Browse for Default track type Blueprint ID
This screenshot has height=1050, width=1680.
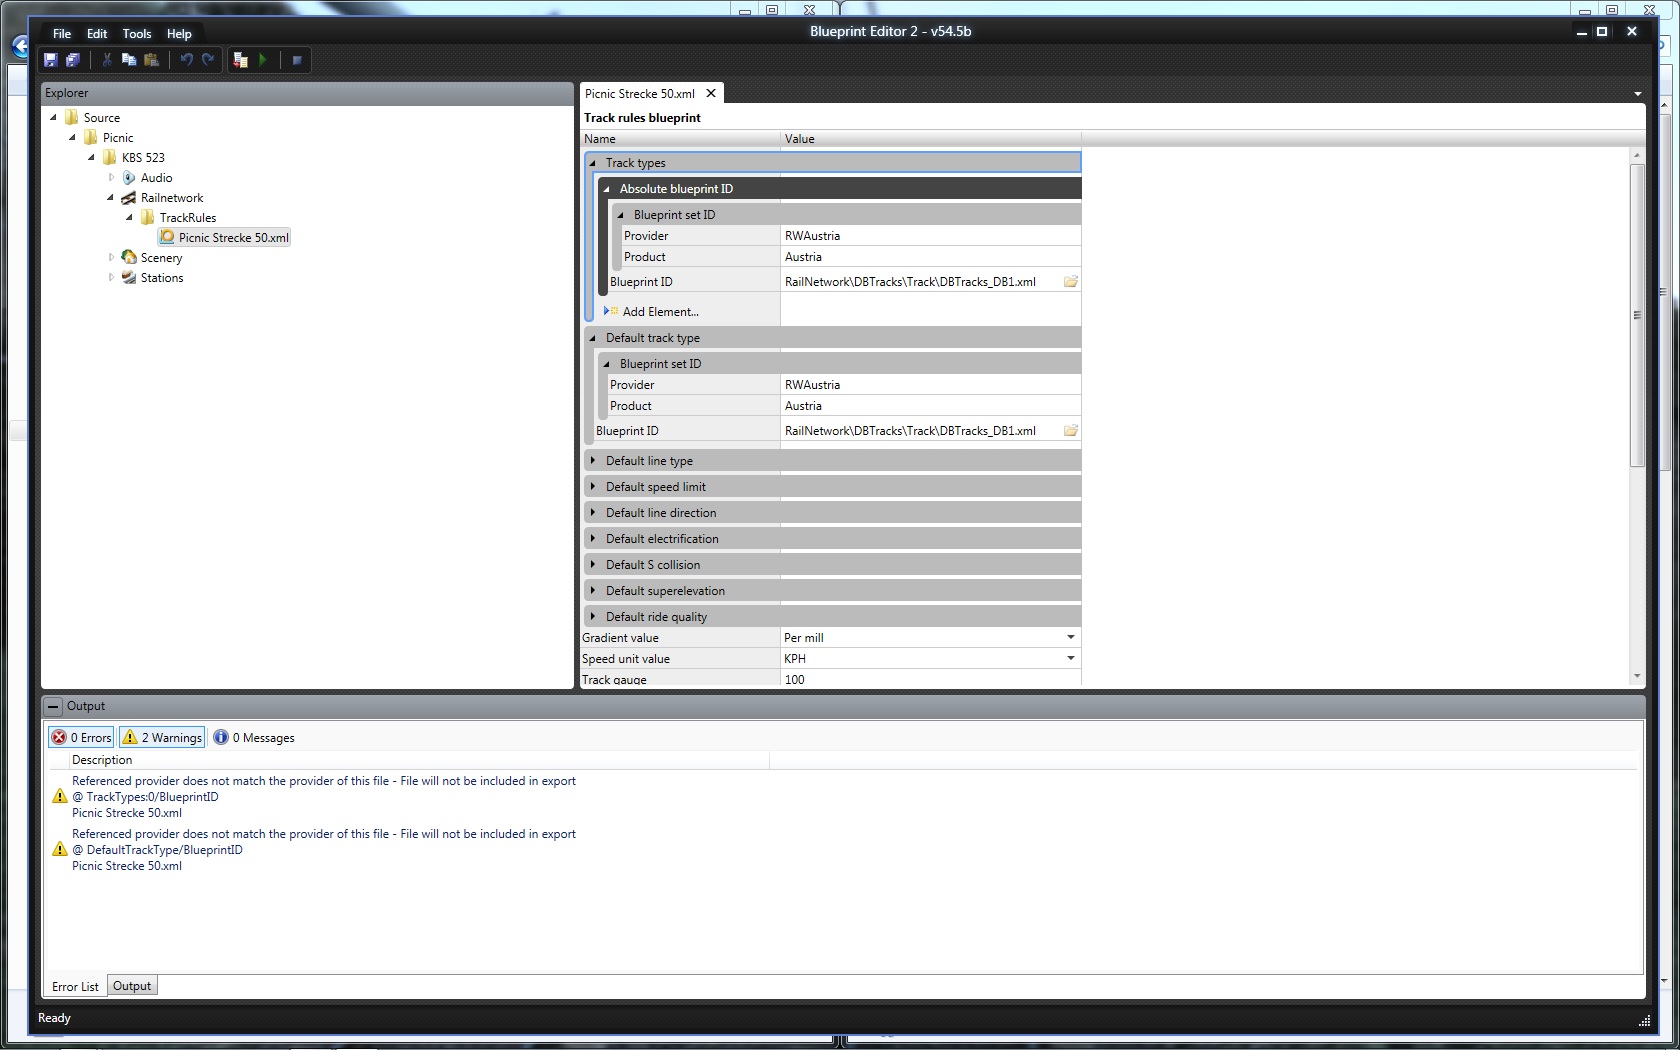(x=1071, y=431)
